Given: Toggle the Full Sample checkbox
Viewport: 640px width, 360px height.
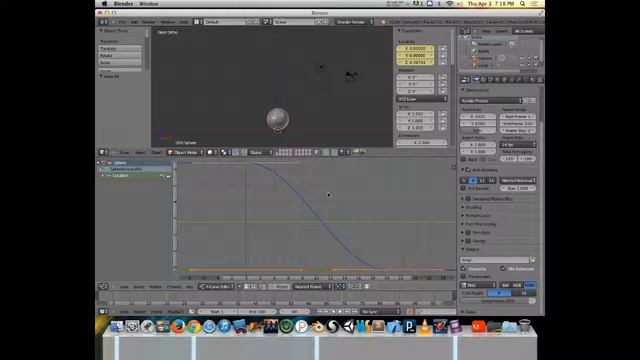Looking at the screenshot, I should 463,189.
